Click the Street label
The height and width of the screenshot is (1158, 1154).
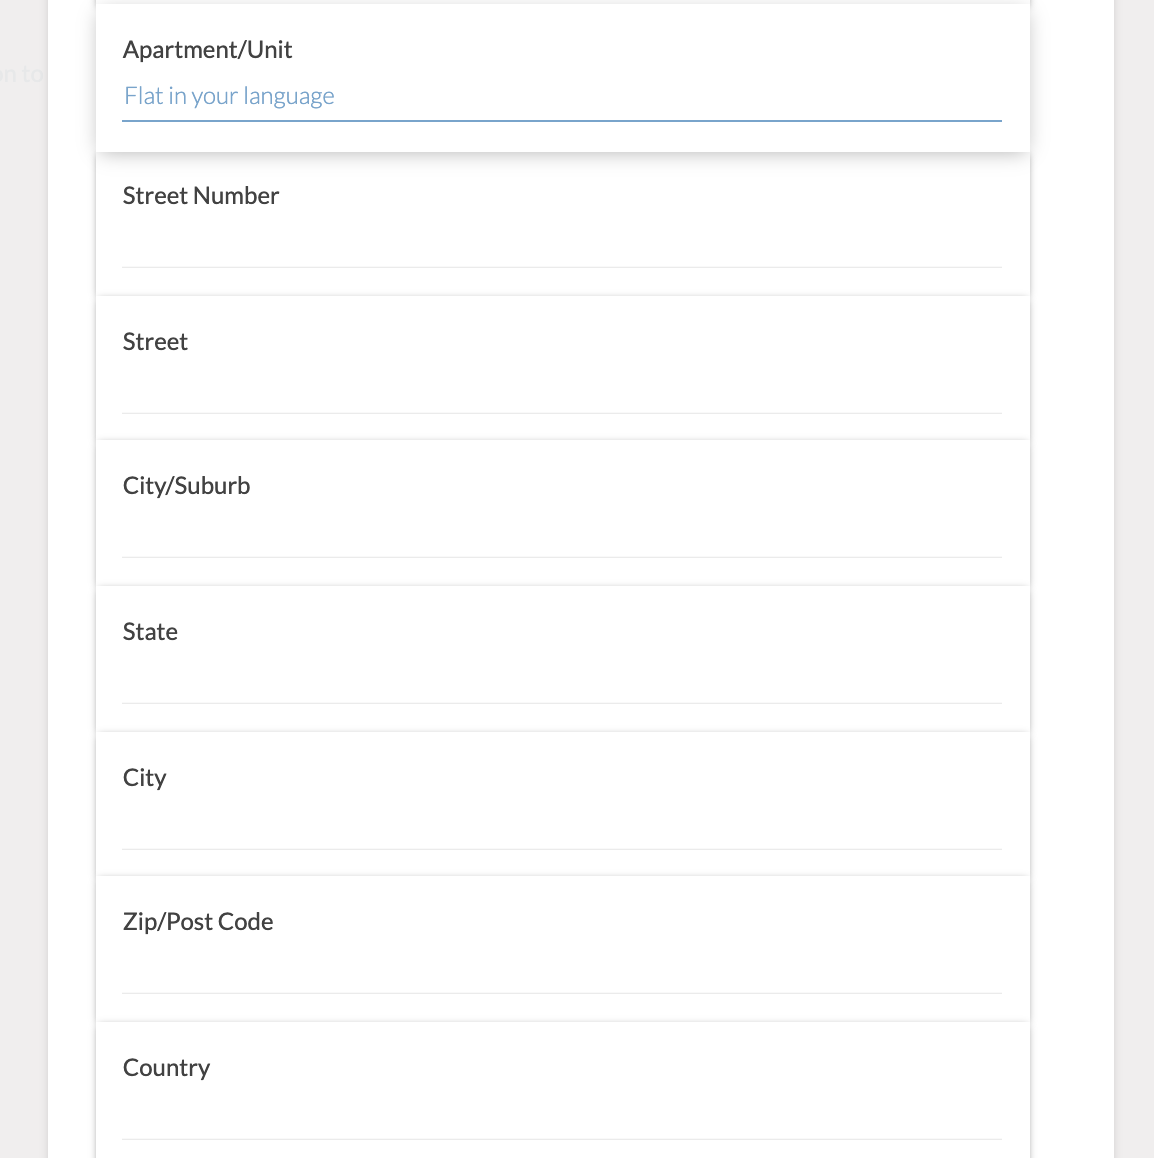tap(155, 341)
